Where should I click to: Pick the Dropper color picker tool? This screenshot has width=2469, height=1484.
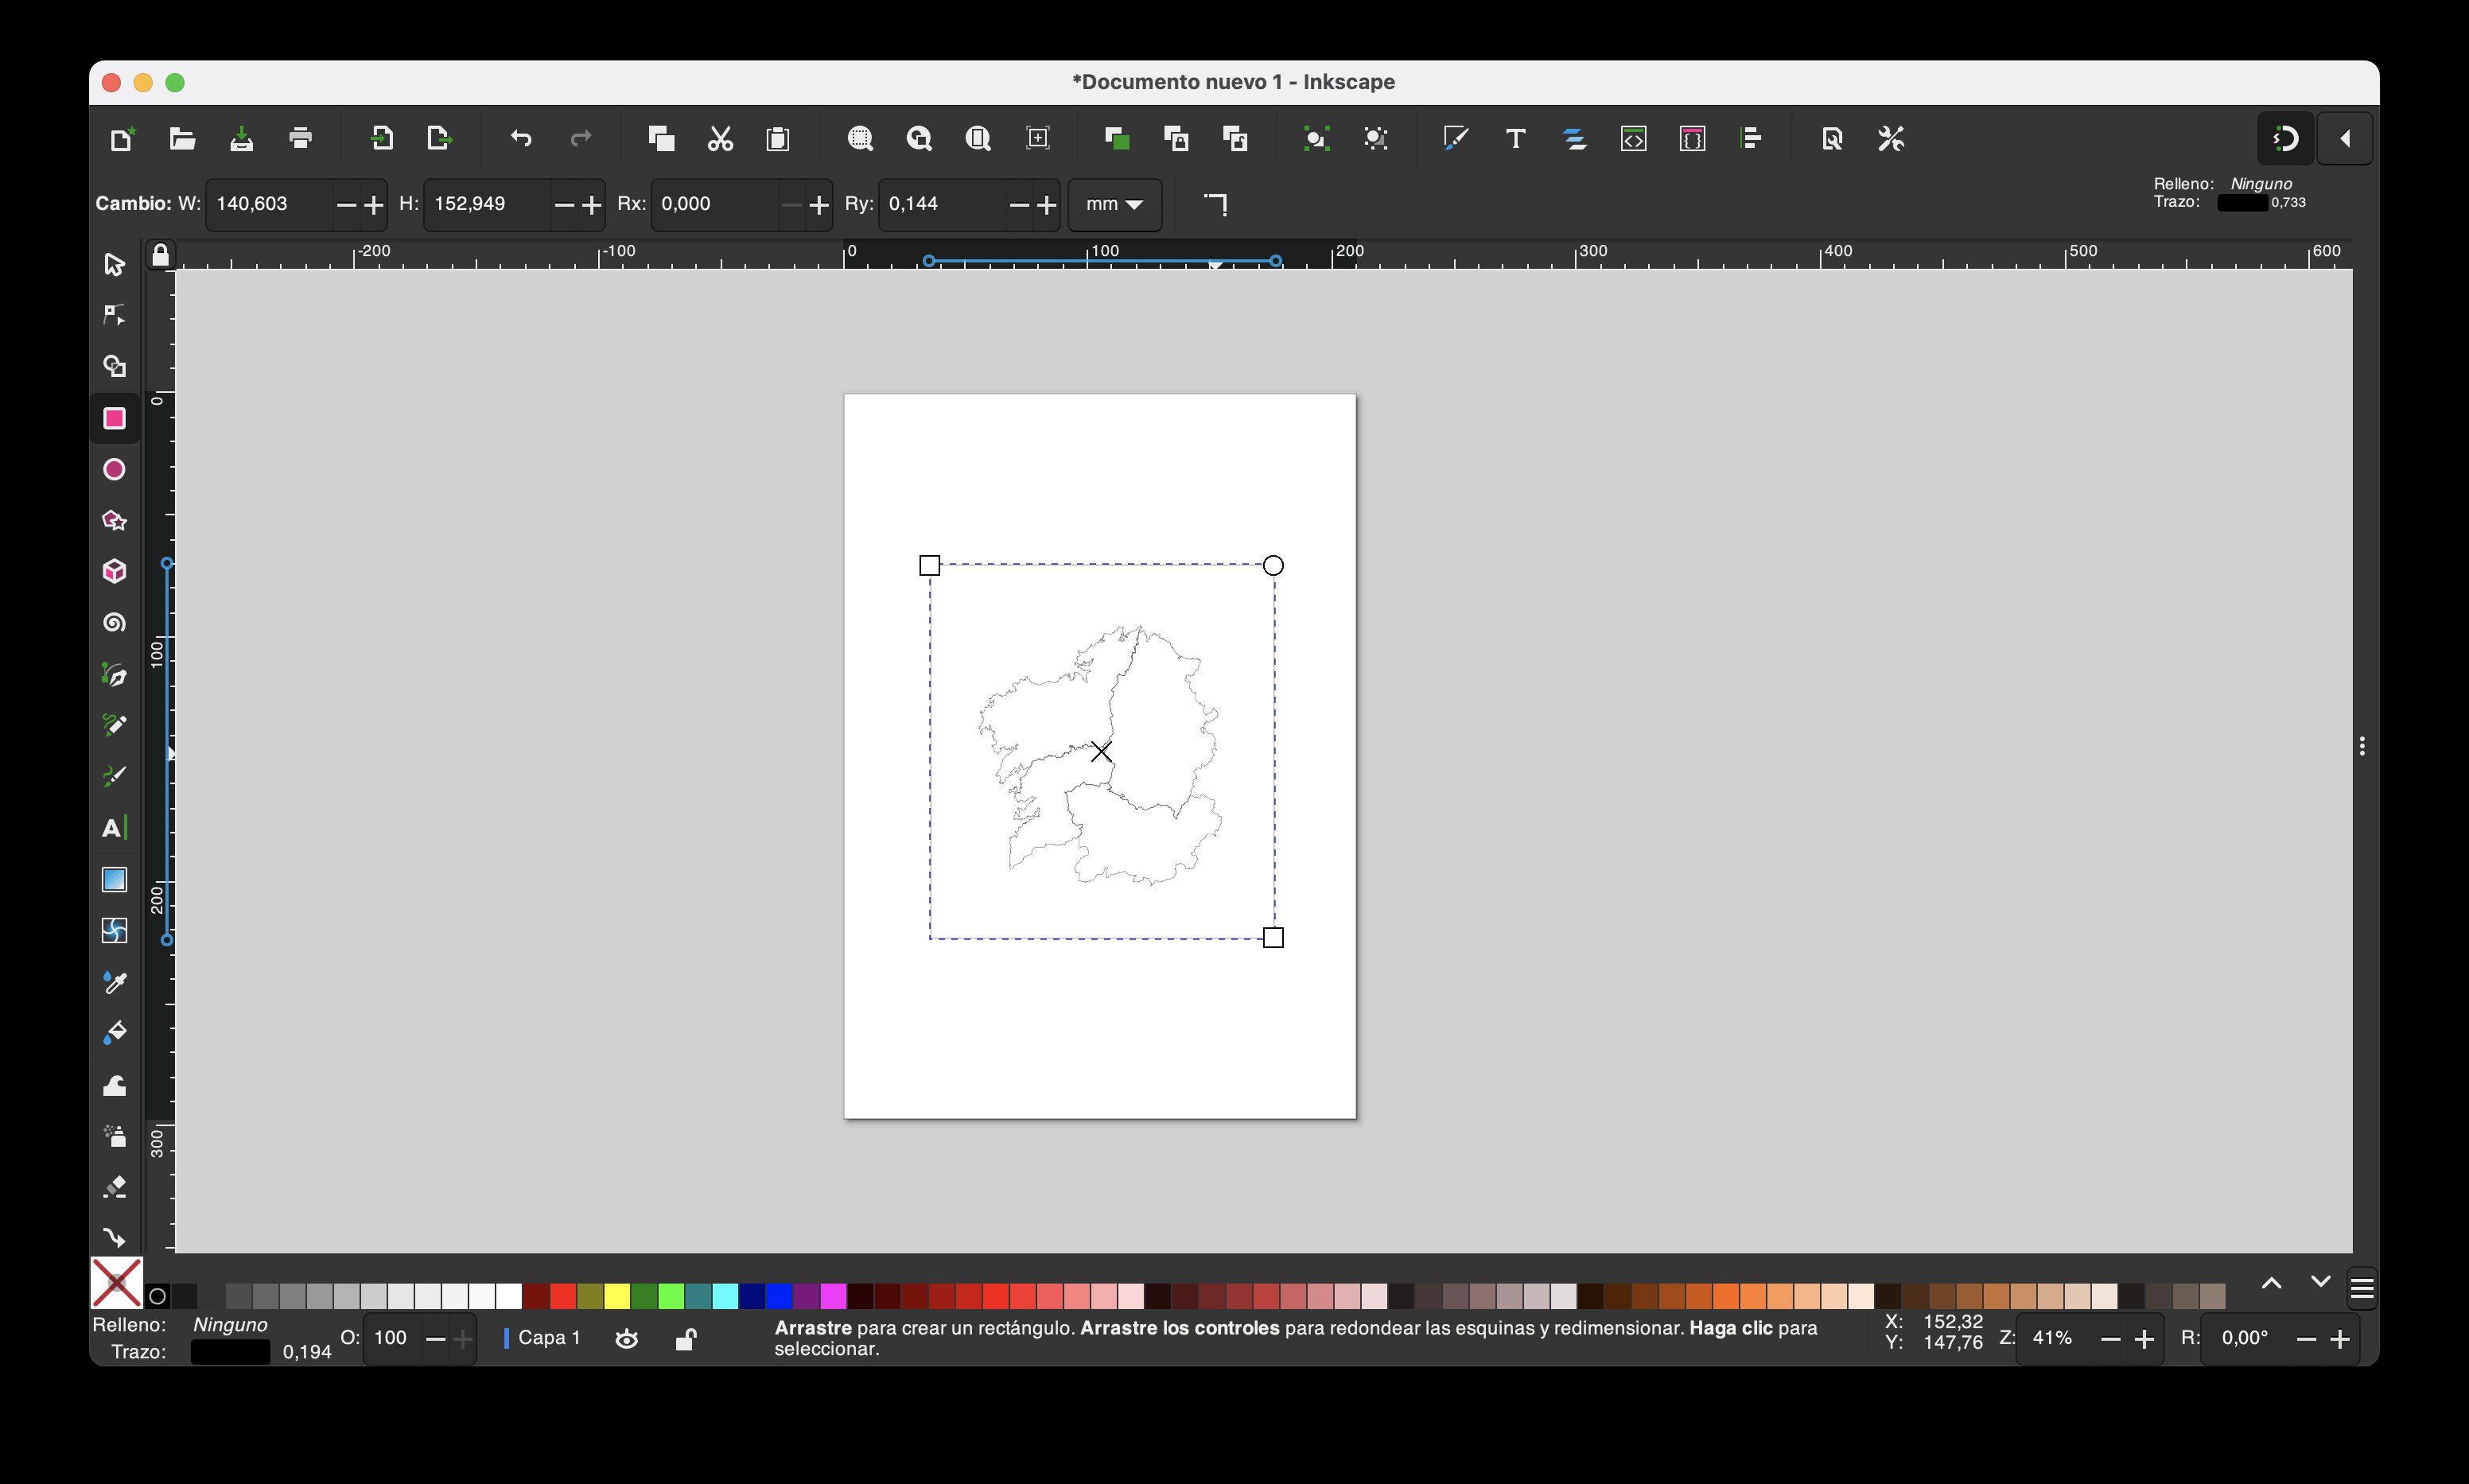point(114,982)
